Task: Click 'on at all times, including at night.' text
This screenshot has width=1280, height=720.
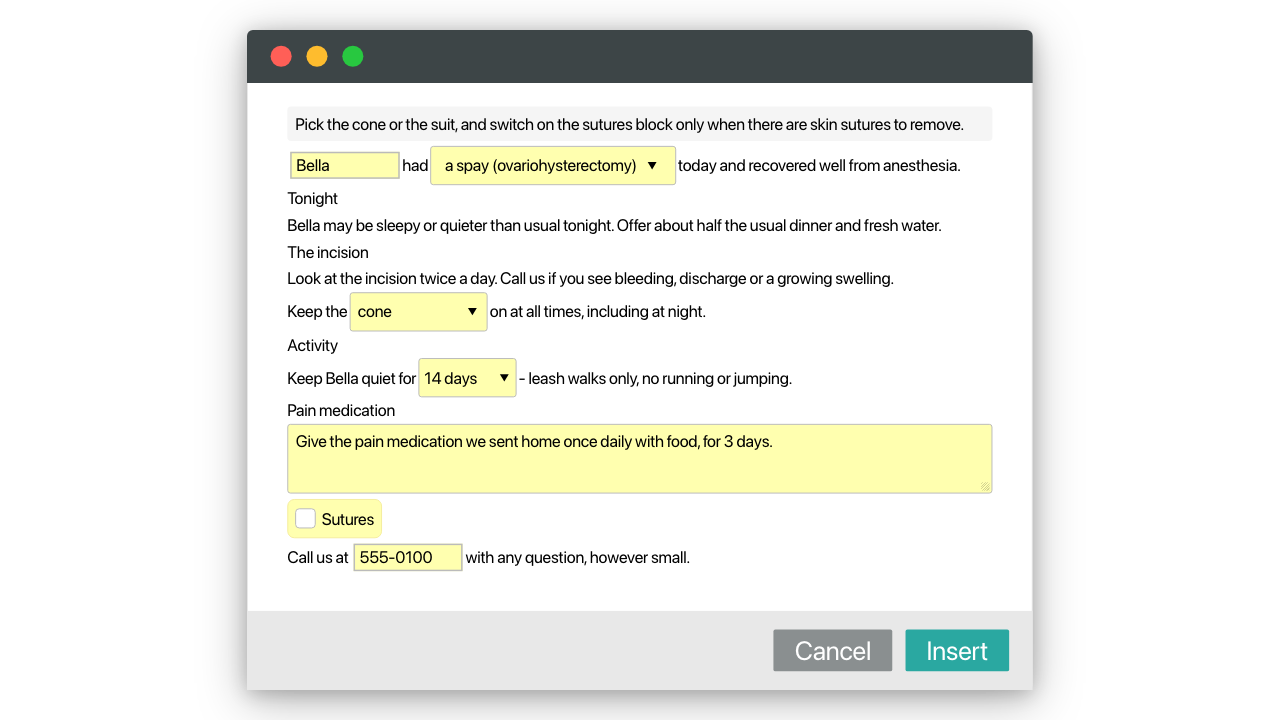Action: point(598,311)
